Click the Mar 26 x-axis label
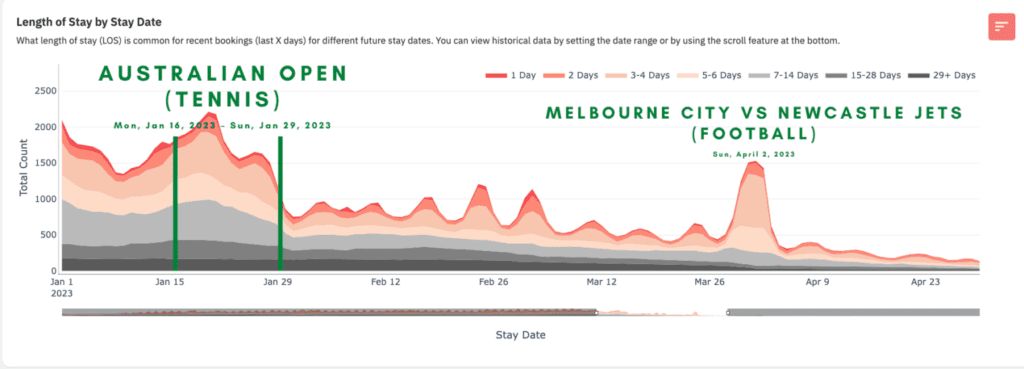 click(x=710, y=282)
